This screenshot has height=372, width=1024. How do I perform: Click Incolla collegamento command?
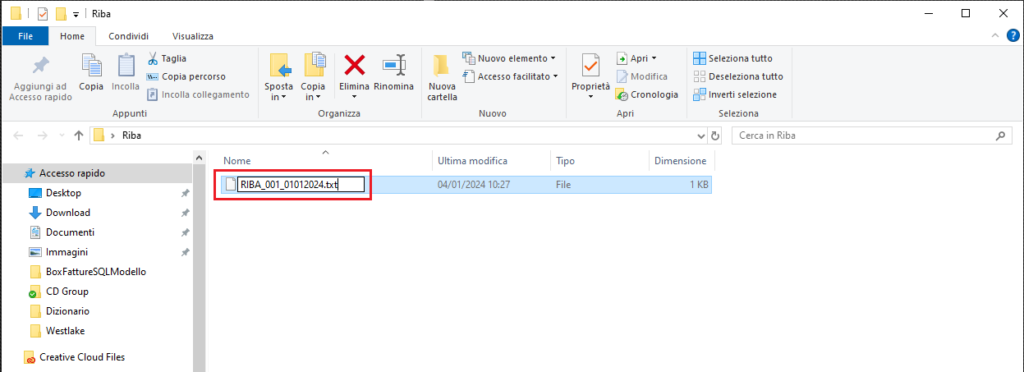point(198,95)
